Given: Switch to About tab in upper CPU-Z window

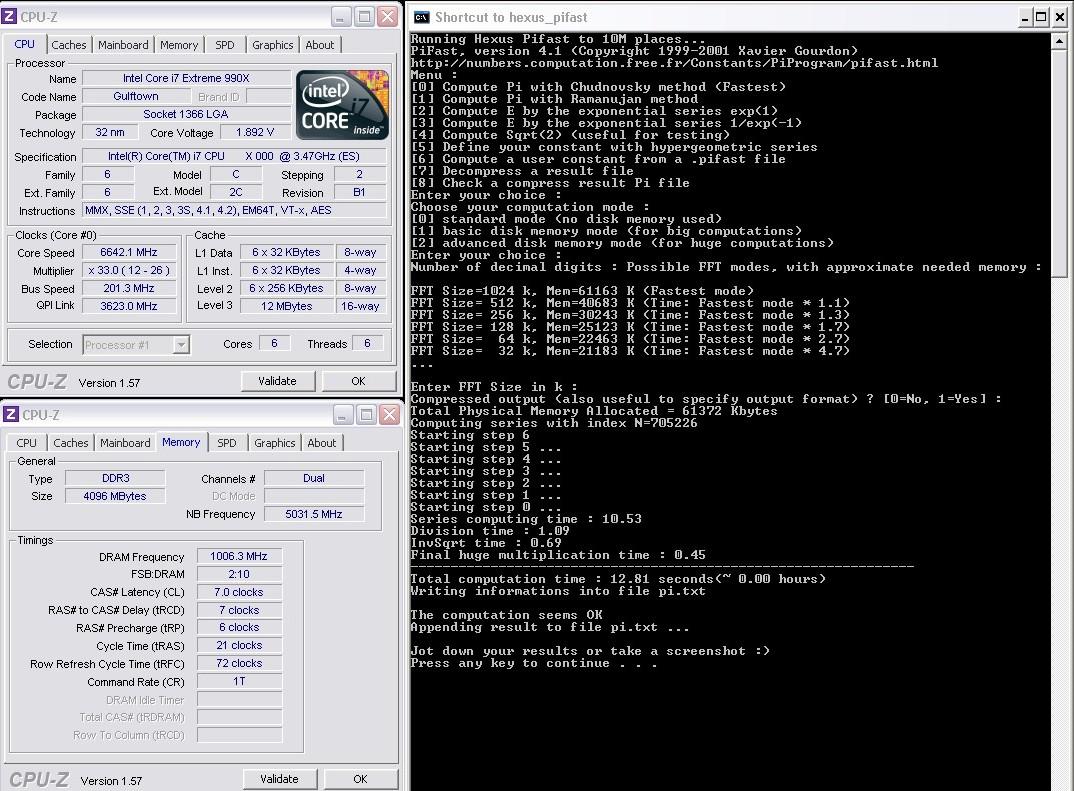Looking at the screenshot, I should click(x=320, y=45).
